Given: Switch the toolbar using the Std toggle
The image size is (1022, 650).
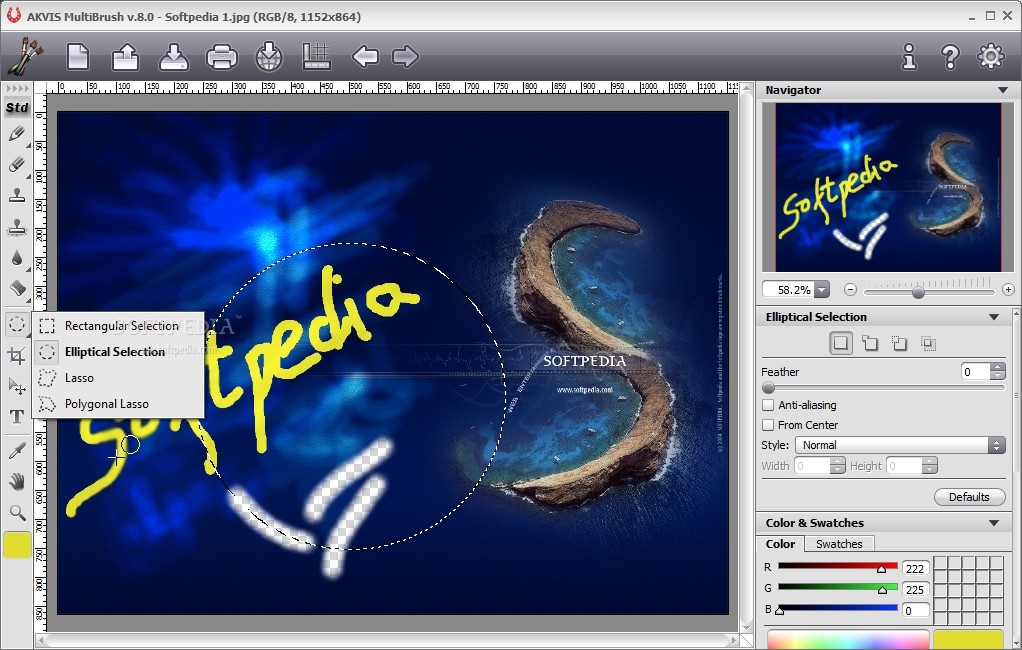Looking at the screenshot, I should point(17,108).
